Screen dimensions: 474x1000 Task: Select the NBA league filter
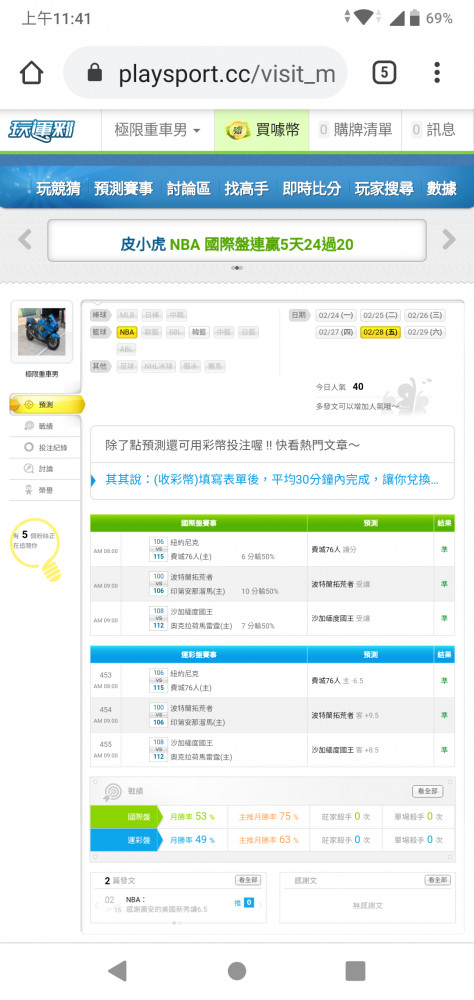click(127, 332)
